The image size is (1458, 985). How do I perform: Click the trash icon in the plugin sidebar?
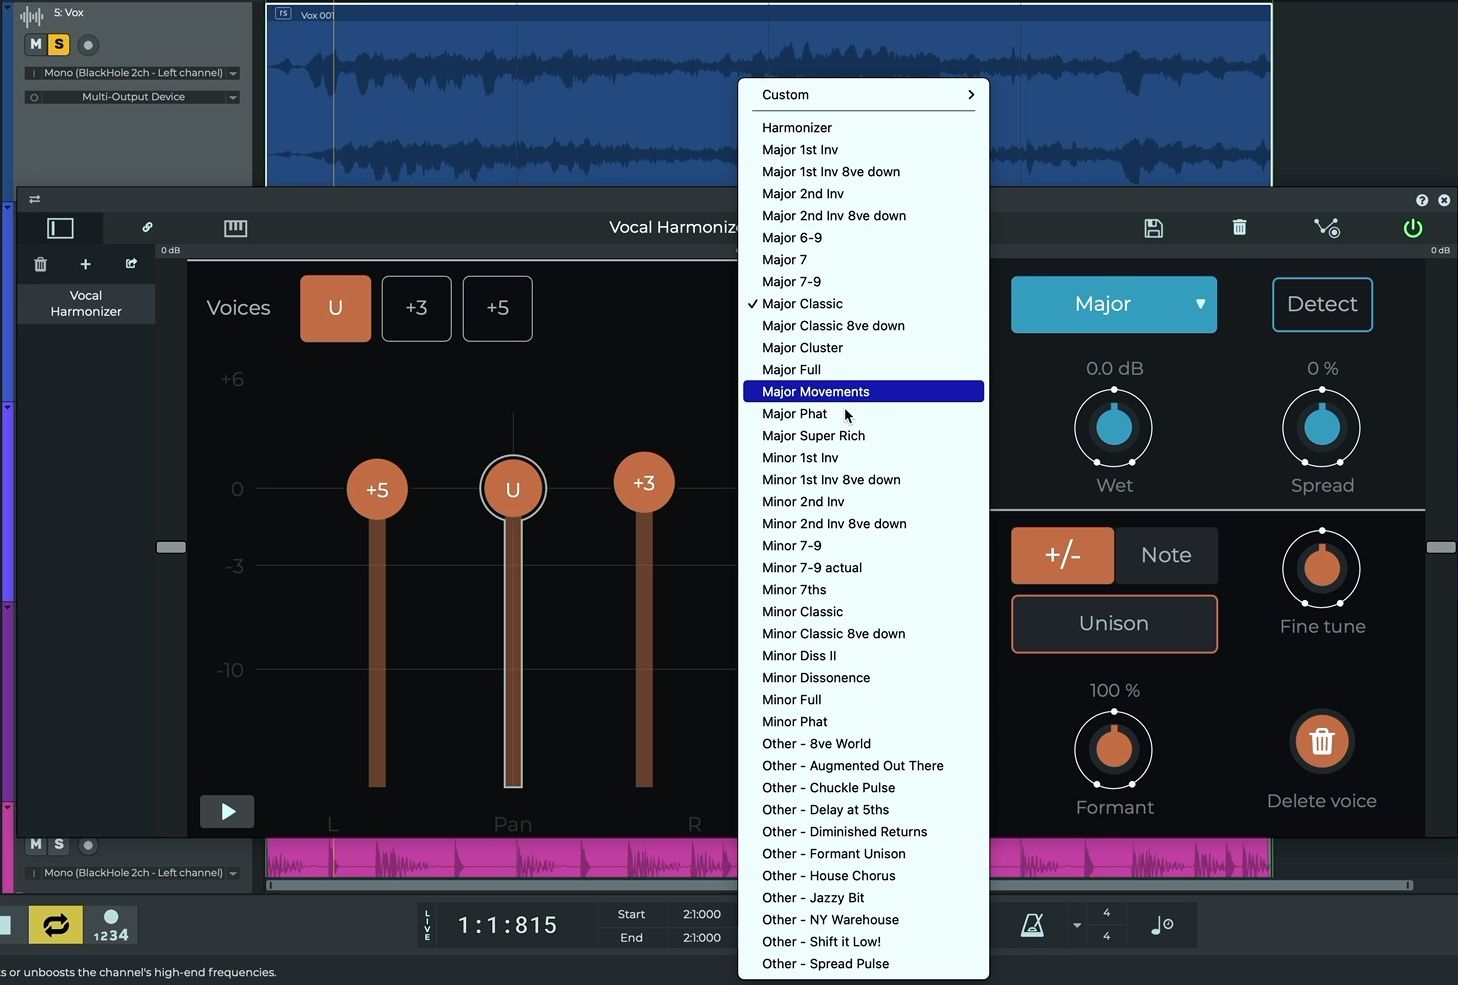(41, 264)
